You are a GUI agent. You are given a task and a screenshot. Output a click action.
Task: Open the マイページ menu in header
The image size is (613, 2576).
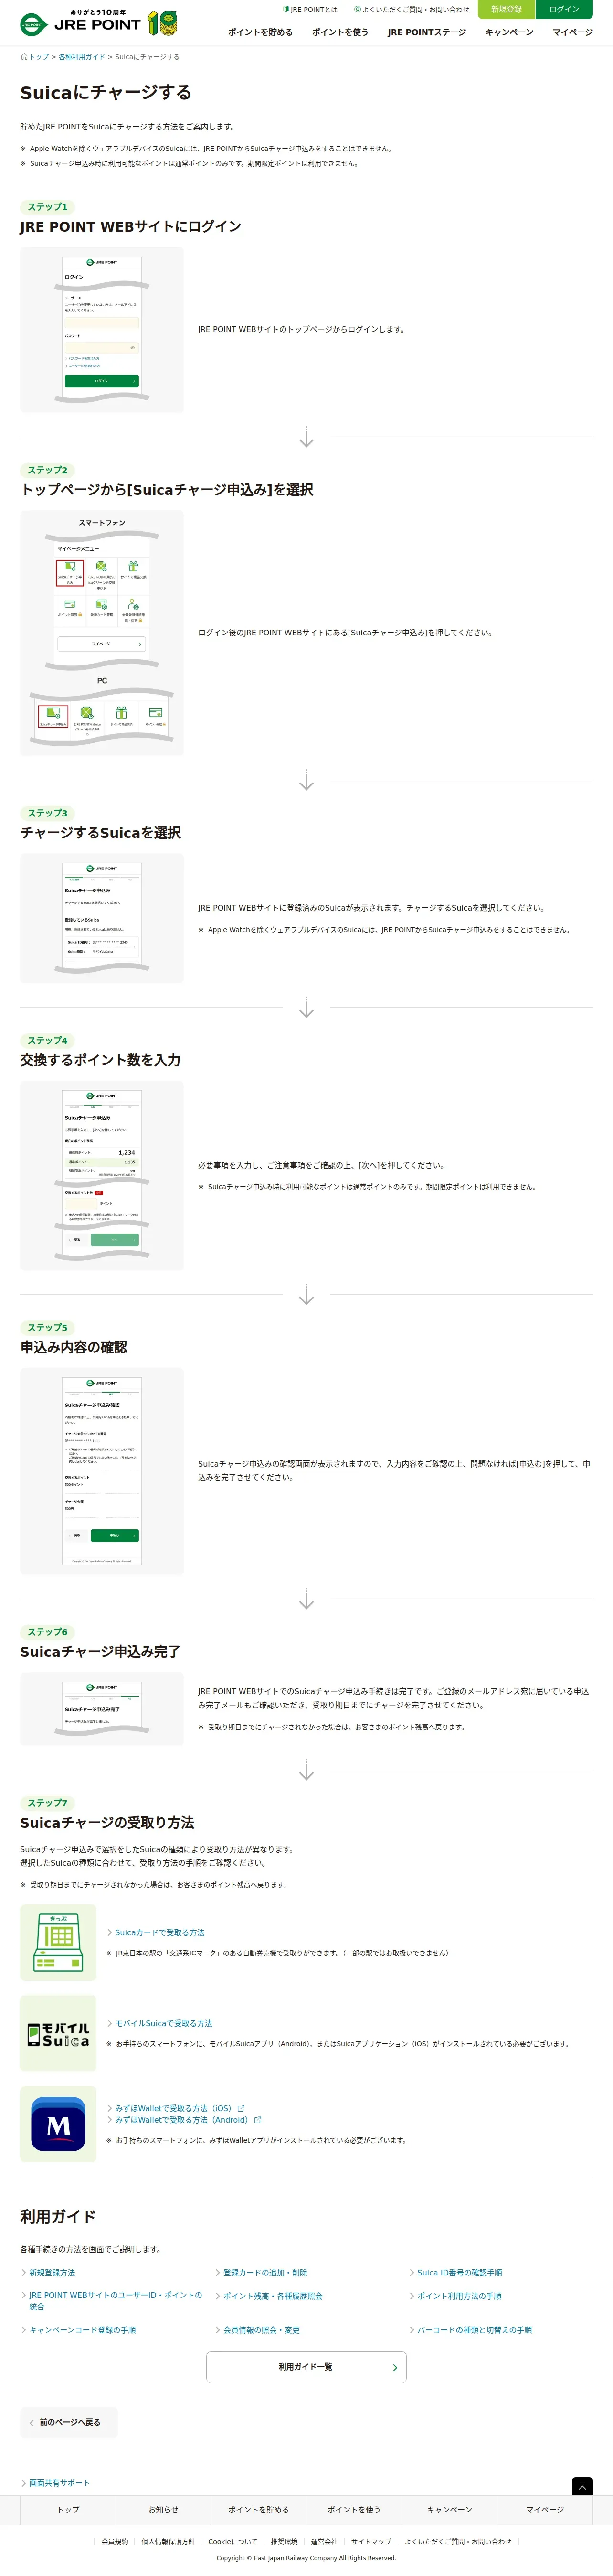point(573,32)
